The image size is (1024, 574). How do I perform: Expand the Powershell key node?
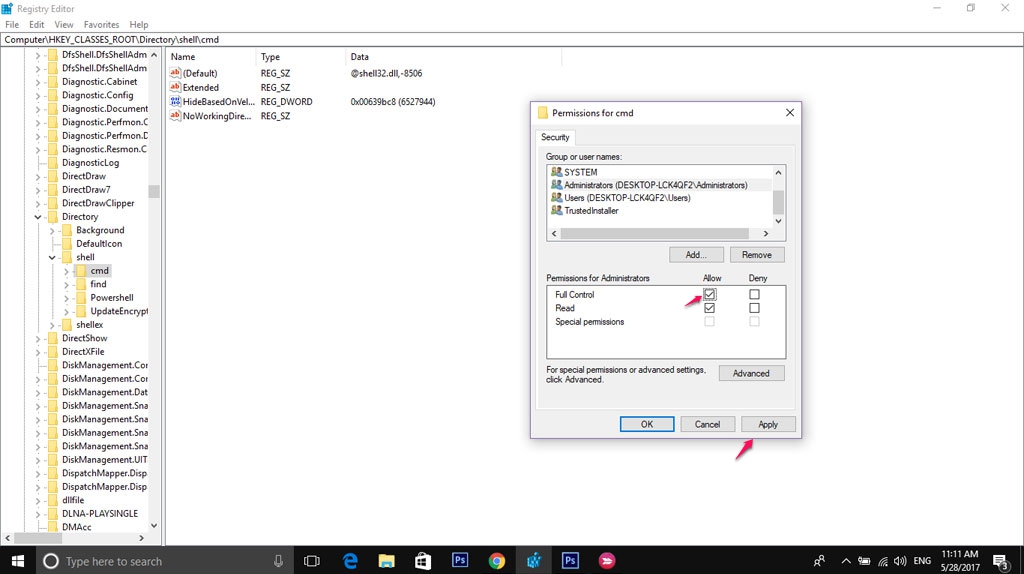(66, 298)
